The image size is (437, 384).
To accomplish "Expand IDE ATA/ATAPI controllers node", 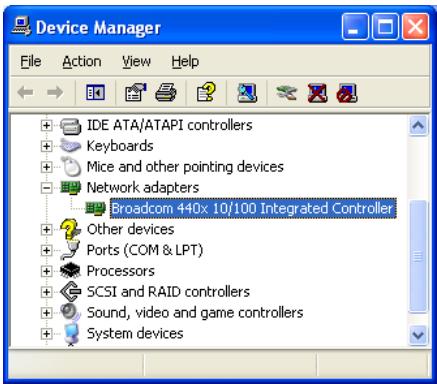I will (x=46, y=126).
